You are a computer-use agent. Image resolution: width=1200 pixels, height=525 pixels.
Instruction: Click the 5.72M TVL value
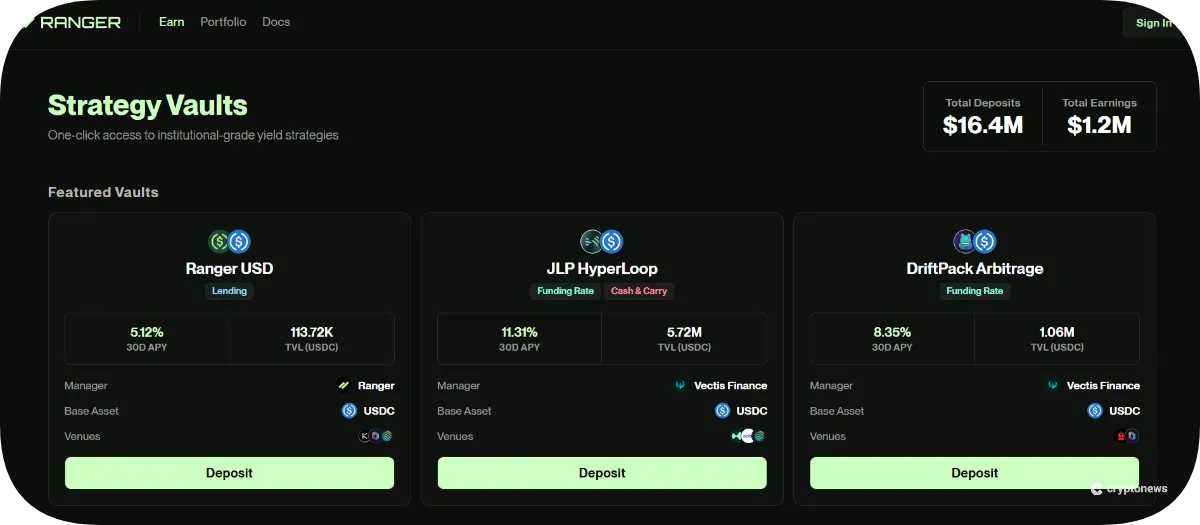tap(684, 332)
